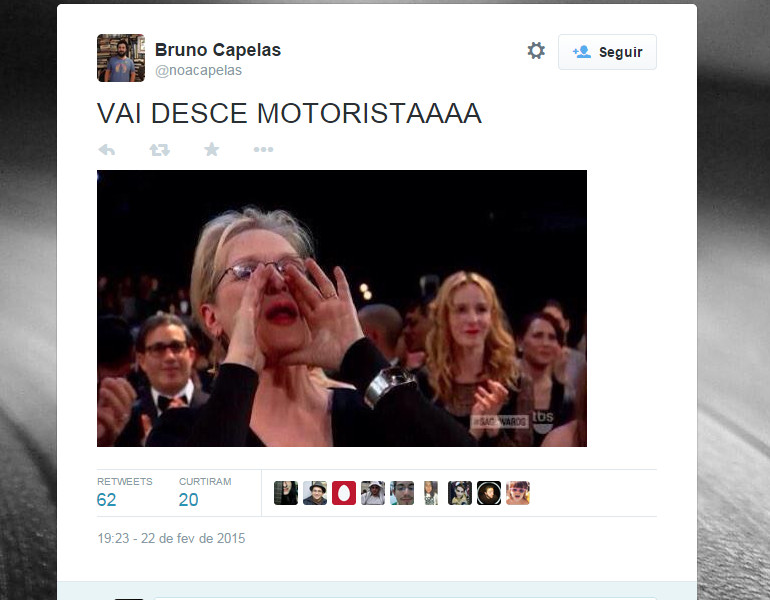
Task: Click the avatar of person in white cap
Action: (373, 493)
